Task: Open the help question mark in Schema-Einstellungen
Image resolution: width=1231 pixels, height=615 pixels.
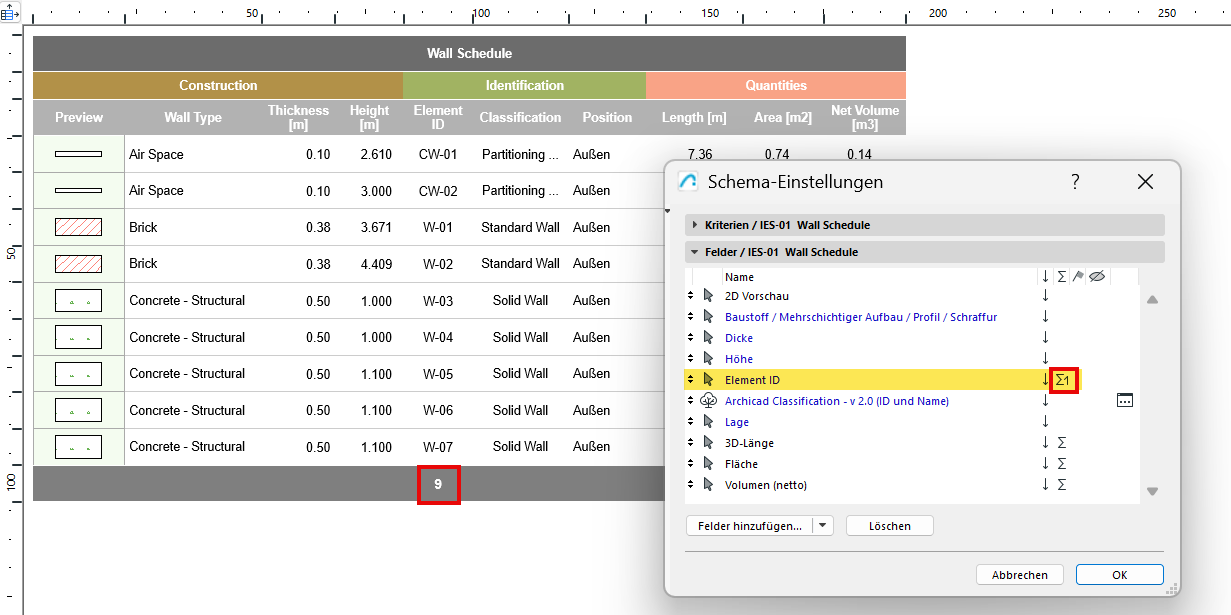Action: (x=1075, y=182)
